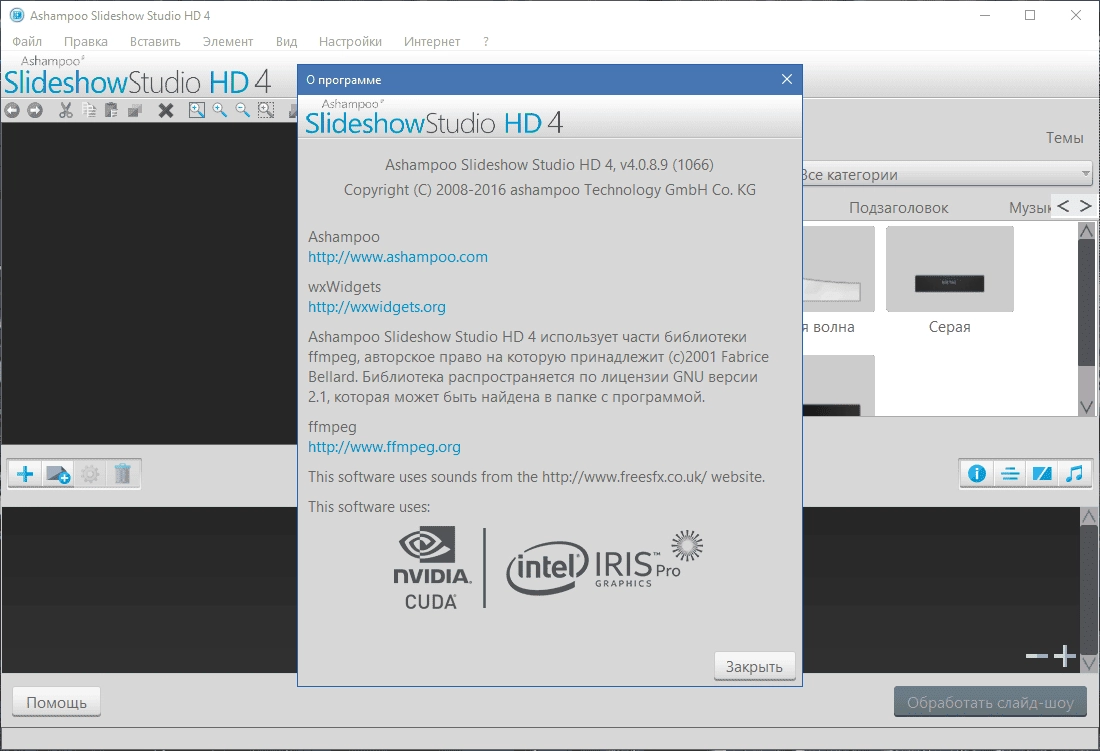Screen dimensions: 1100x751
Task: Click the Copy pages icon in toolbar
Action: coord(89,110)
